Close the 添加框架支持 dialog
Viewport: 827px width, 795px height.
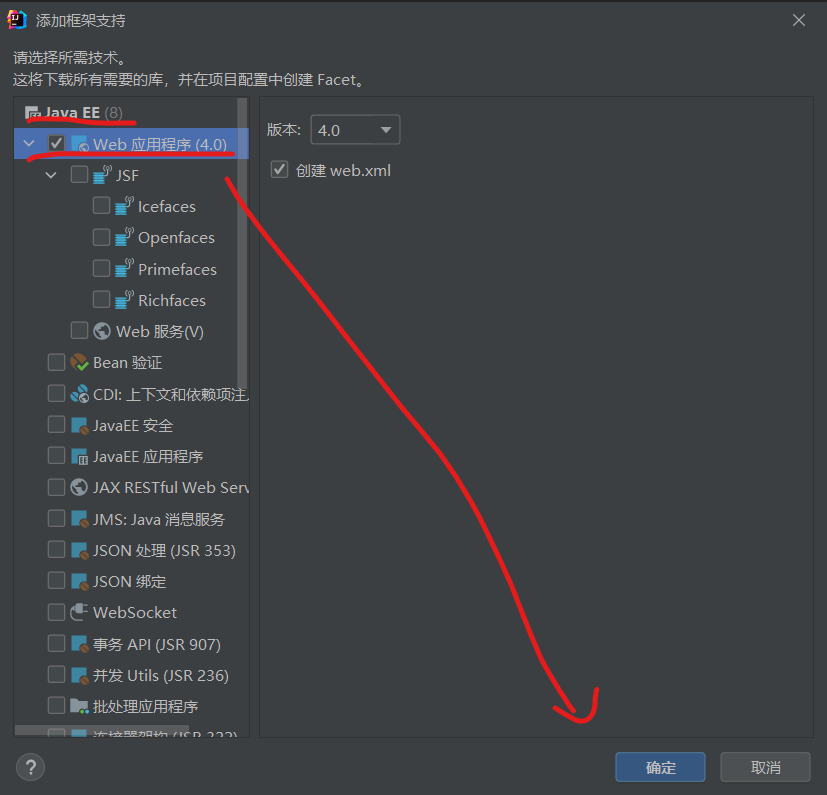[799, 20]
